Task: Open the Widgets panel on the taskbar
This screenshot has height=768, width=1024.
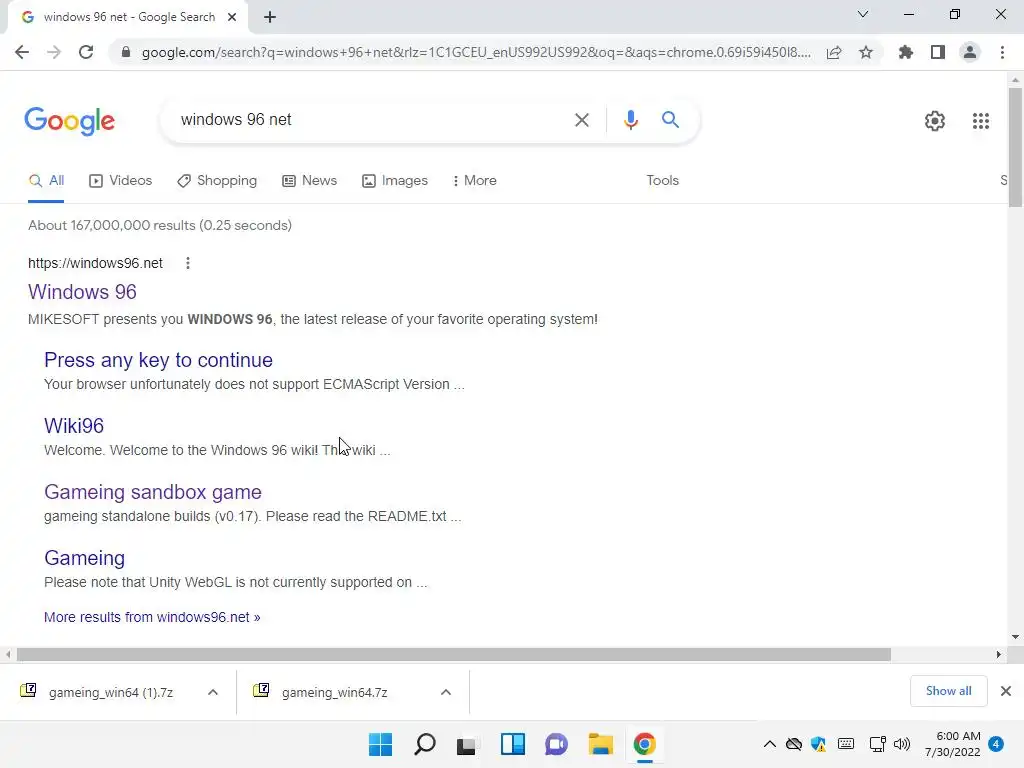Action: (x=513, y=744)
